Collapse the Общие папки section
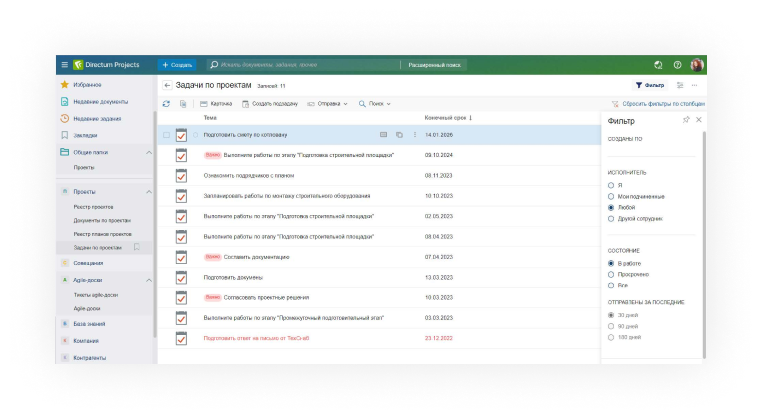This screenshot has width=762, height=419. 149,152
